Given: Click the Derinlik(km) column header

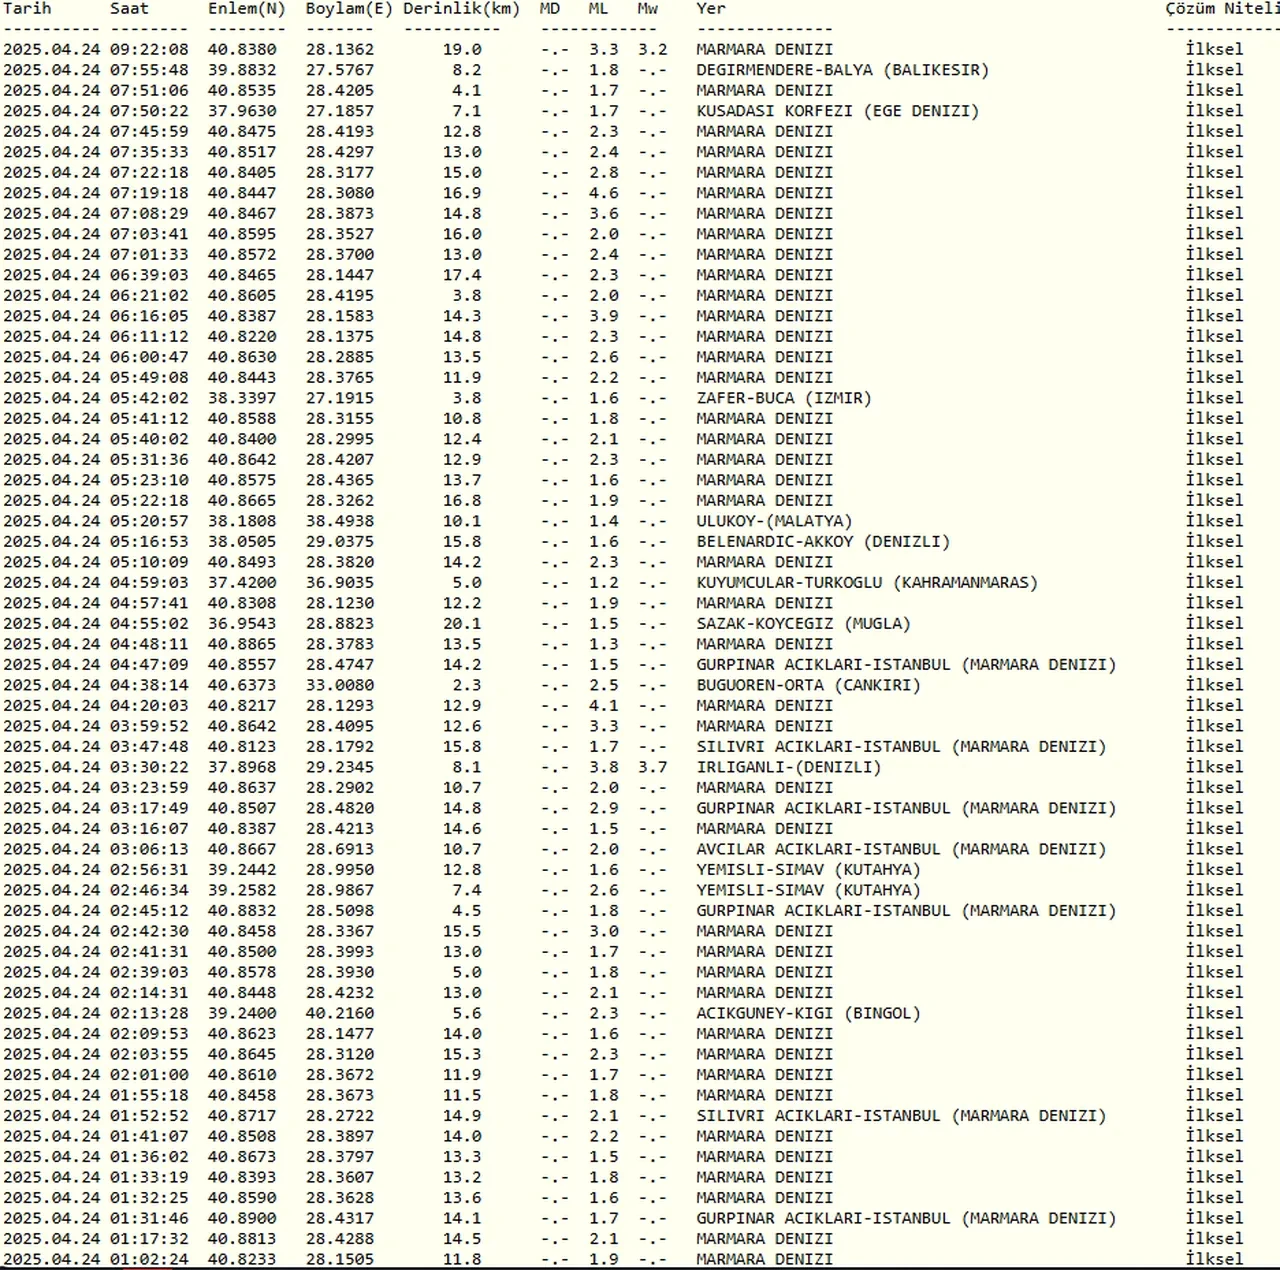Looking at the screenshot, I should point(461,9).
